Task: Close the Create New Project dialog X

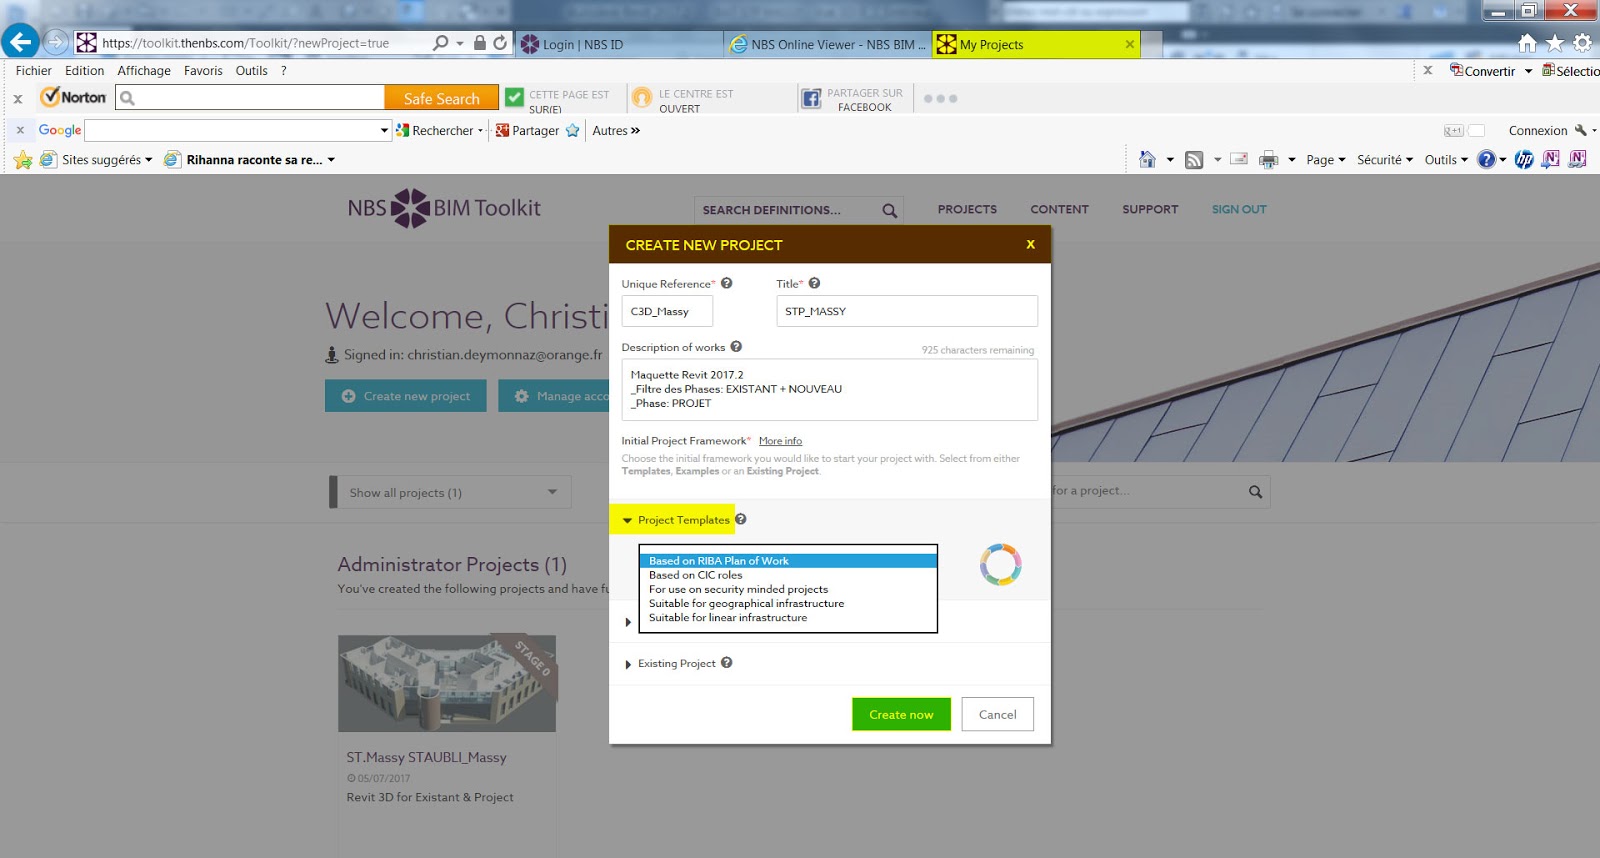Action: point(1030,244)
